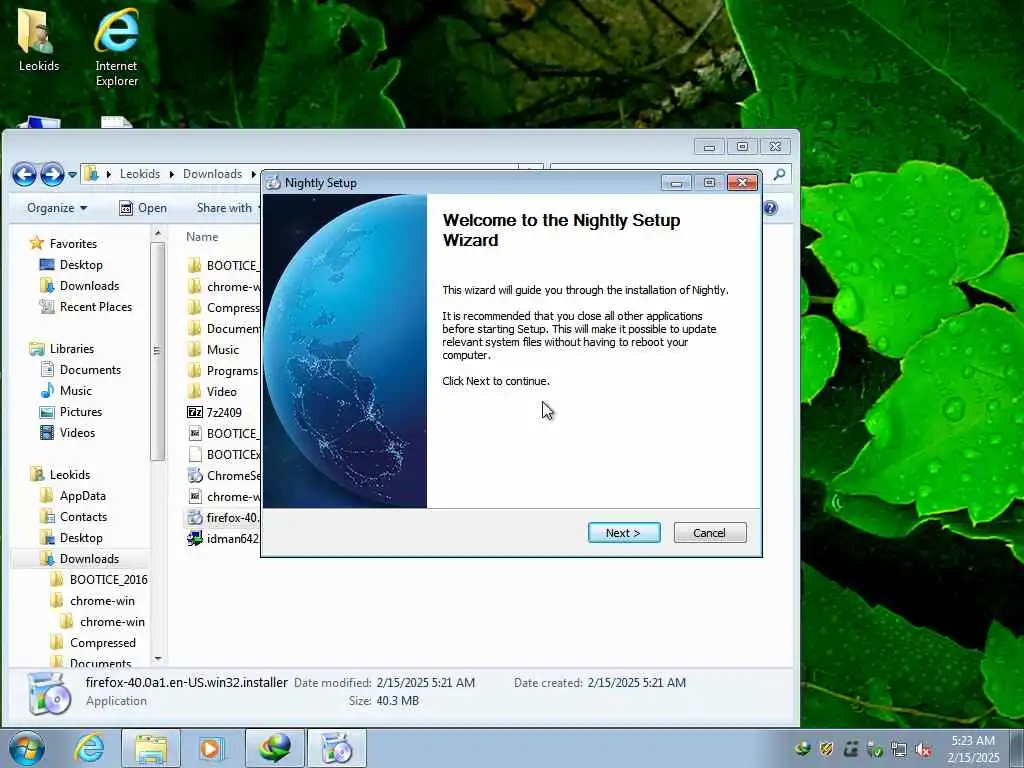This screenshot has height=768, width=1024.
Task: Go back in the Explorer window
Action: coord(25,174)
